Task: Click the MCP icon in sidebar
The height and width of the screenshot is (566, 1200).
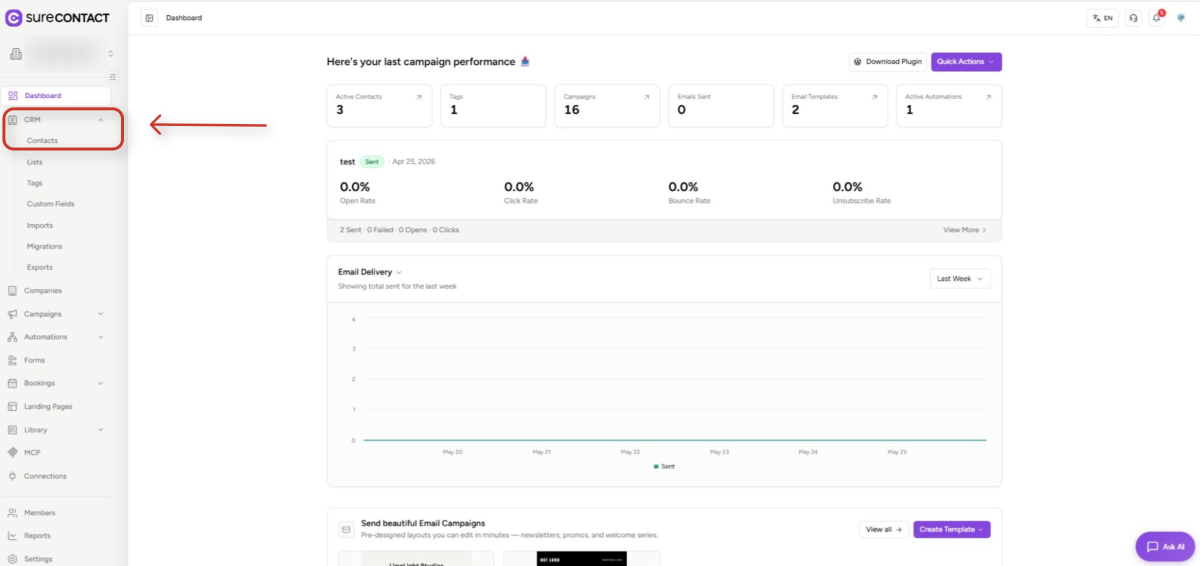Action: click(x=12, y=453)
